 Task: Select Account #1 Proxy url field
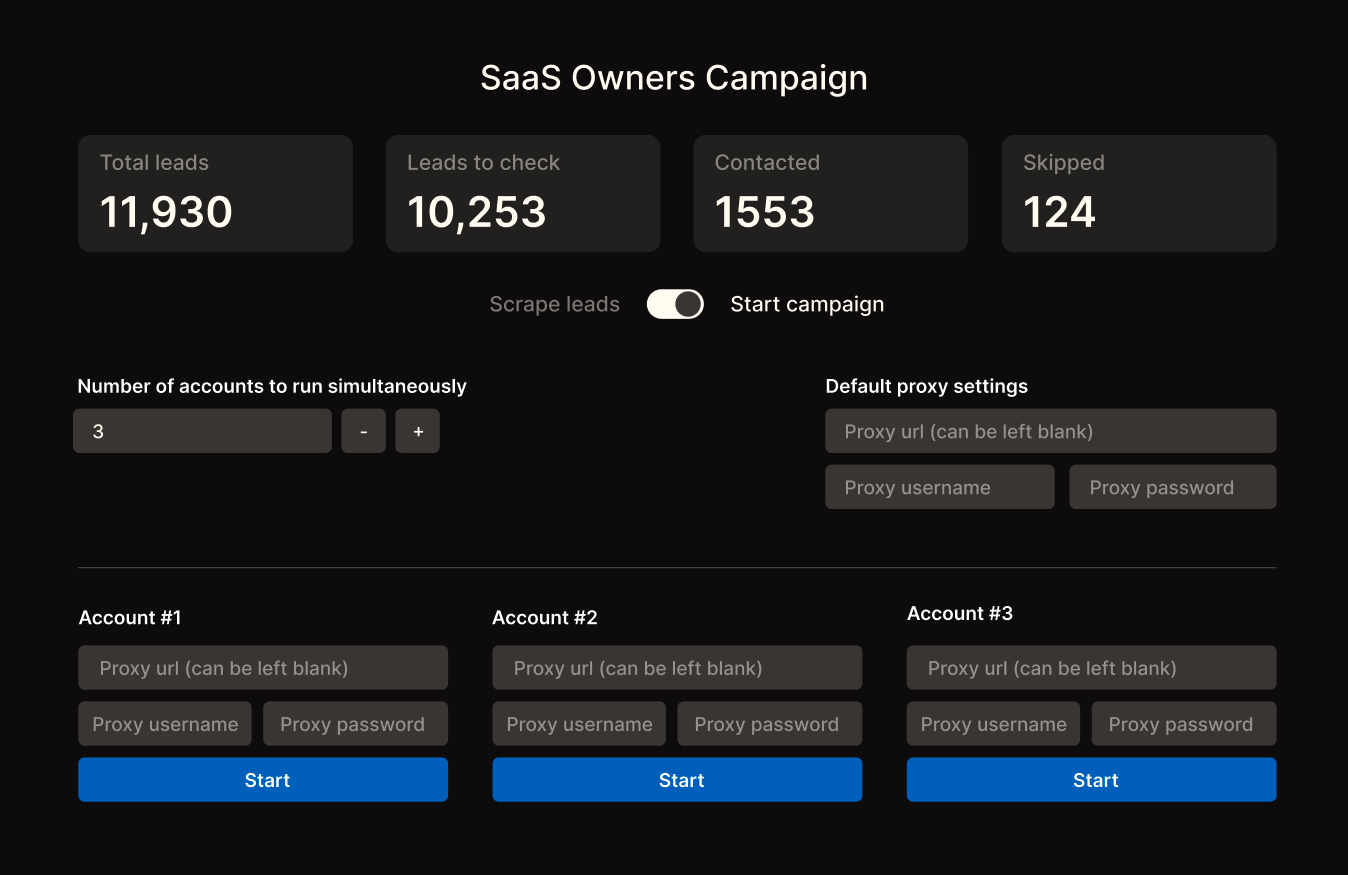263,668
